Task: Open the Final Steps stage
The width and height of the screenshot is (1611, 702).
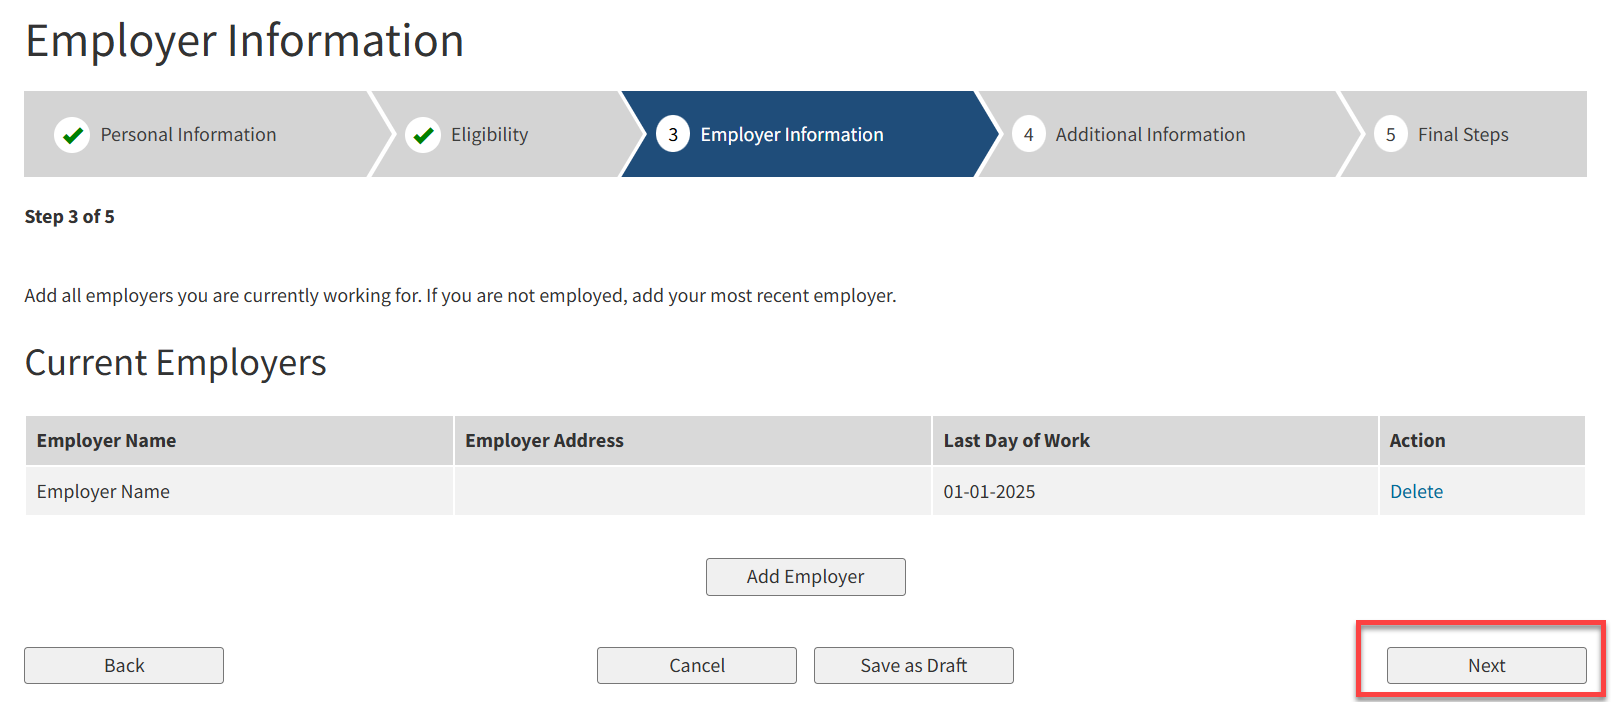Action: 1462,135
